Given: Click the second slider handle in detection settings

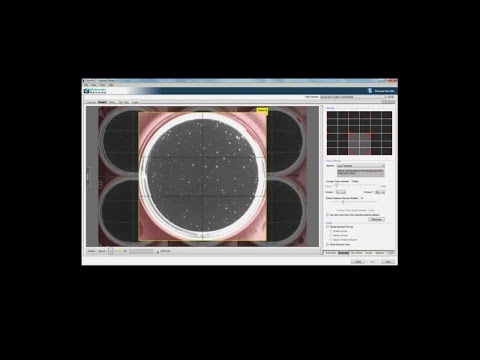Looking at the screenshot, I should coord(343,202).
